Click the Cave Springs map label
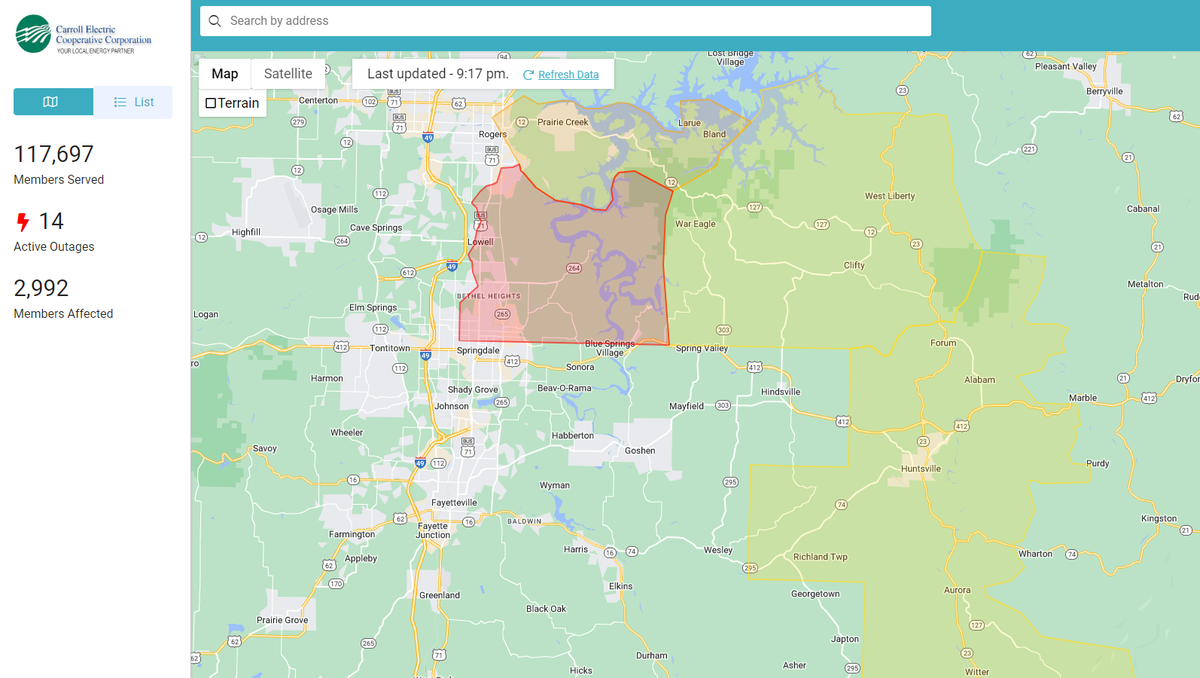The width and height of the screenshot is (1200, 678). 376,227
